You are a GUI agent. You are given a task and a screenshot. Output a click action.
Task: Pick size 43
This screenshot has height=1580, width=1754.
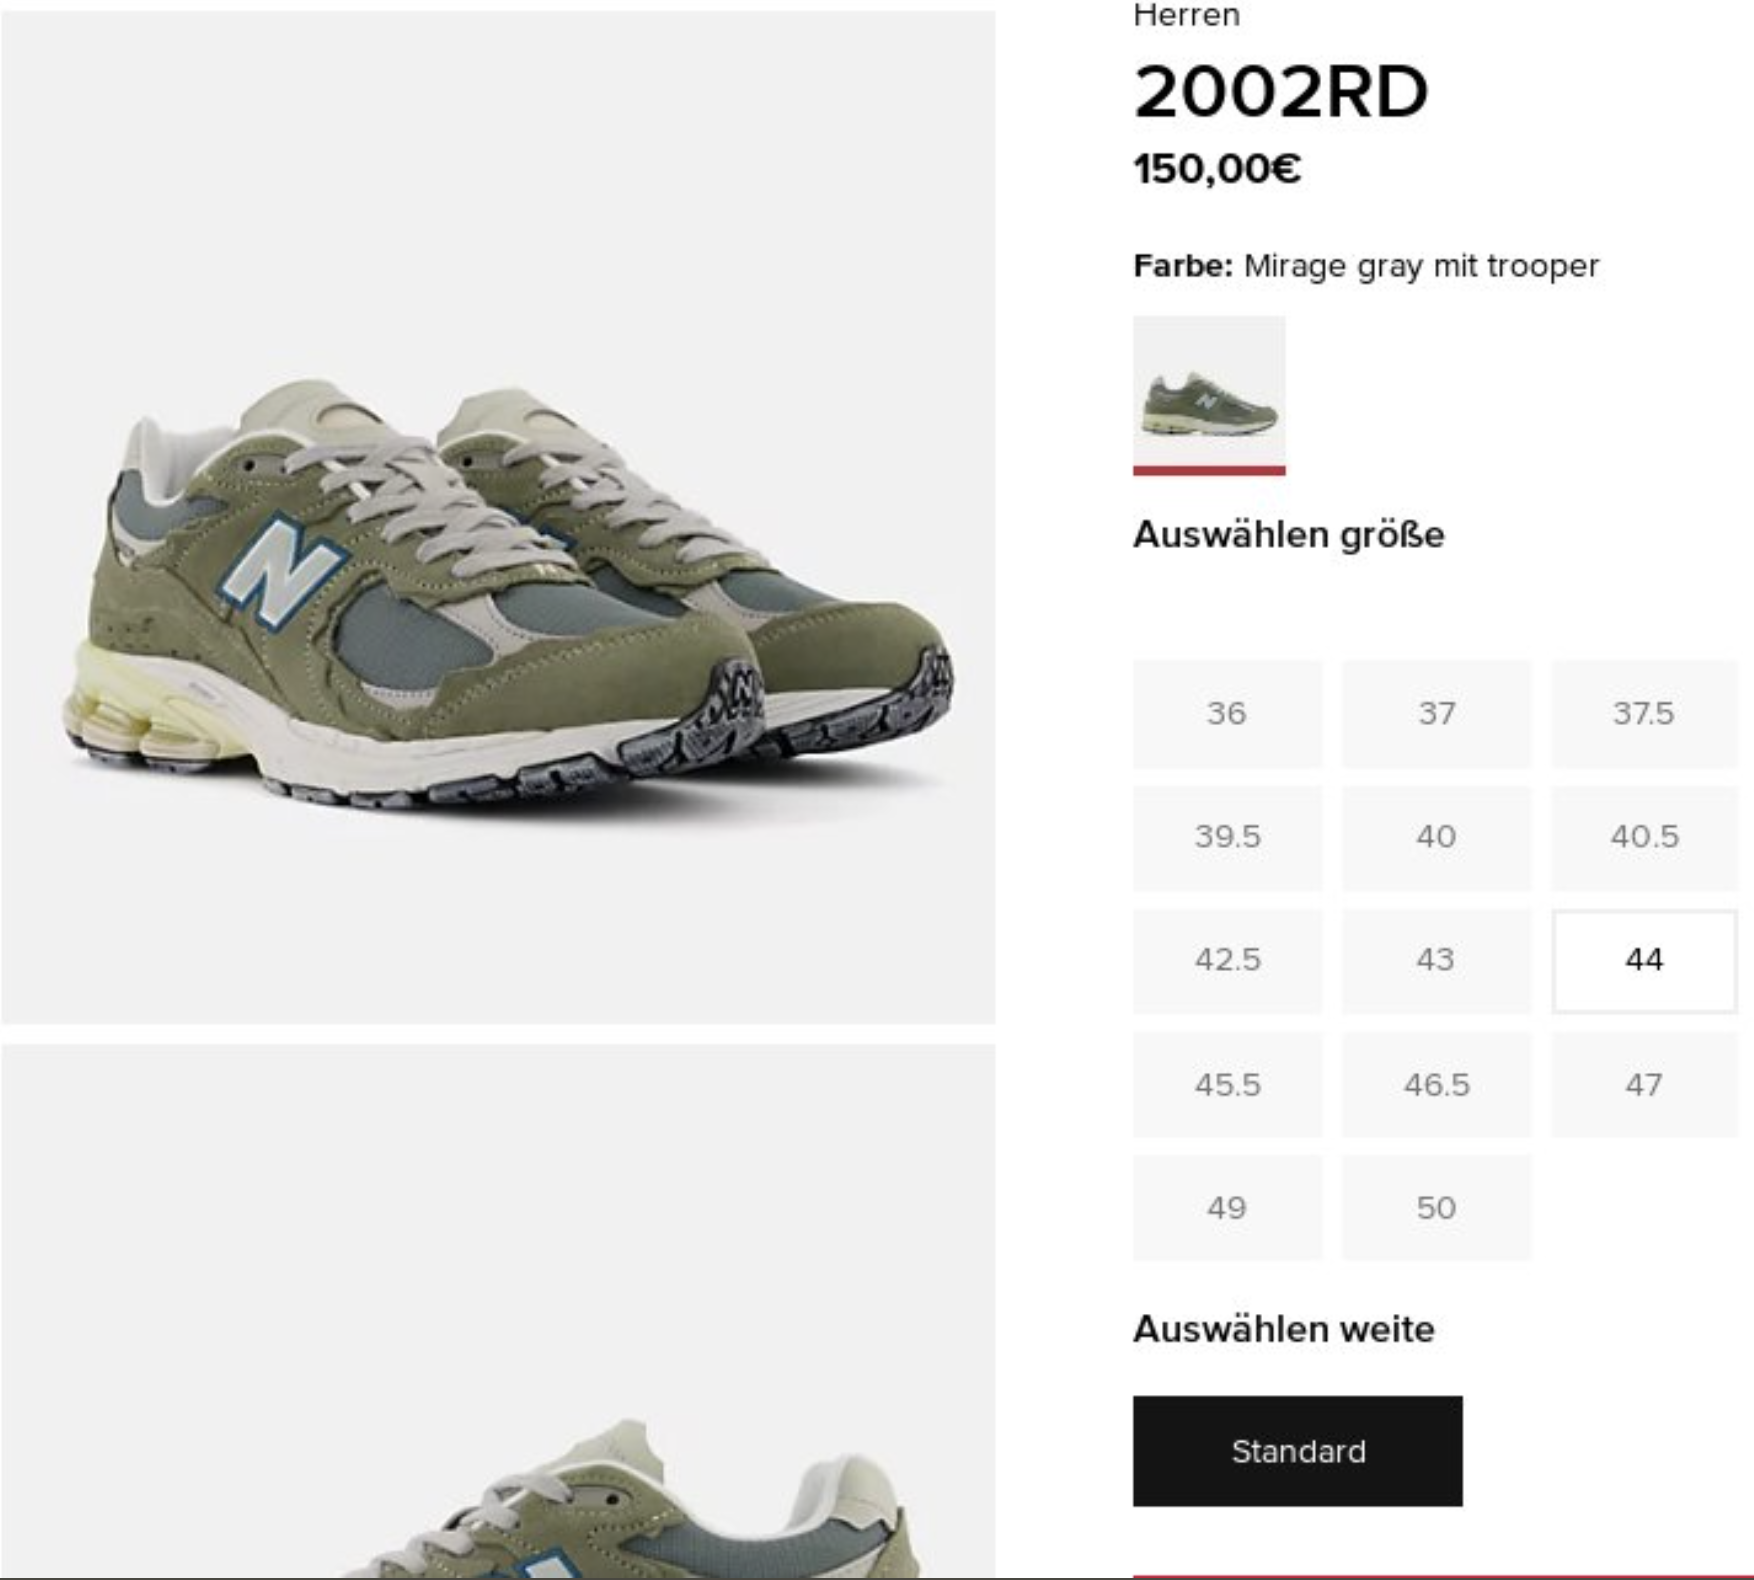tap(1436, 961)
